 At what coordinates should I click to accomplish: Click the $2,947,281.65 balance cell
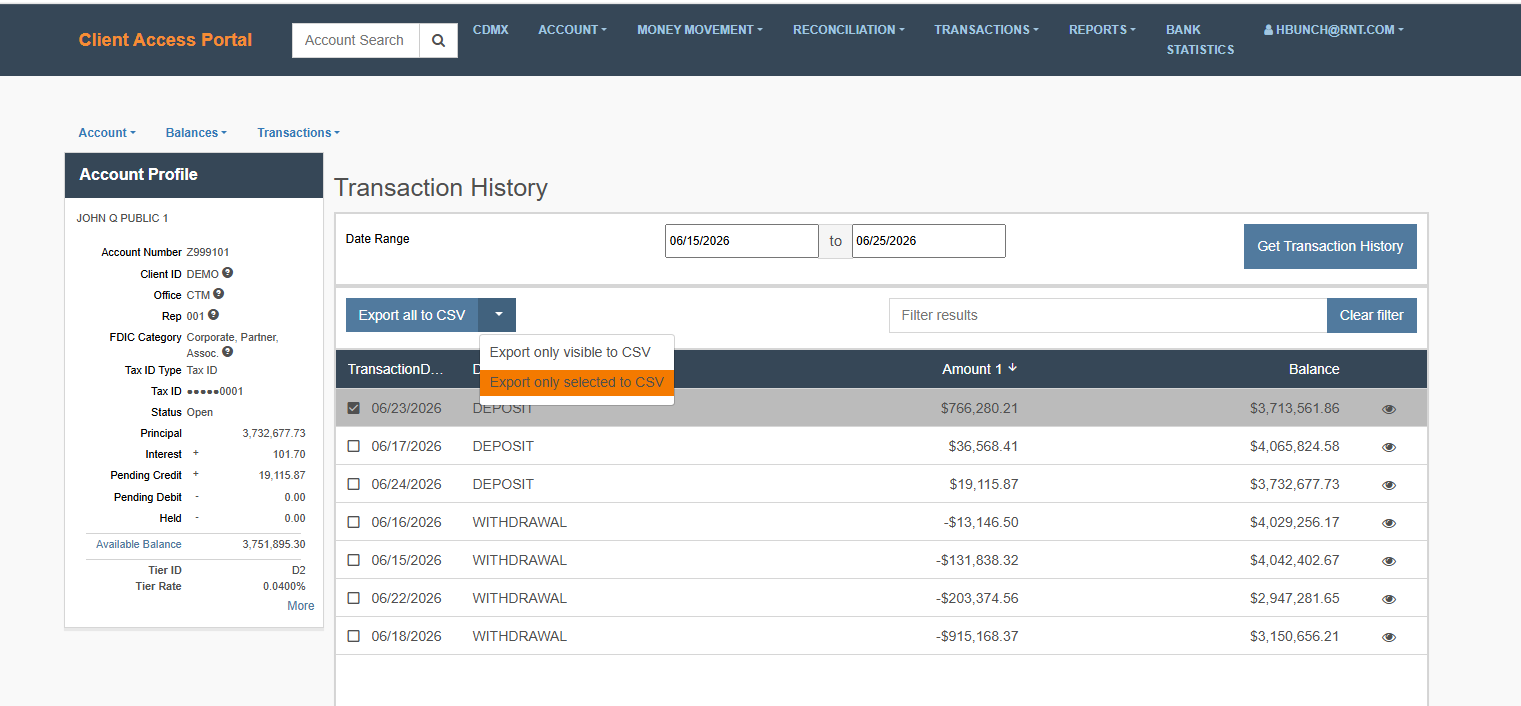[x=1294, y=598]
